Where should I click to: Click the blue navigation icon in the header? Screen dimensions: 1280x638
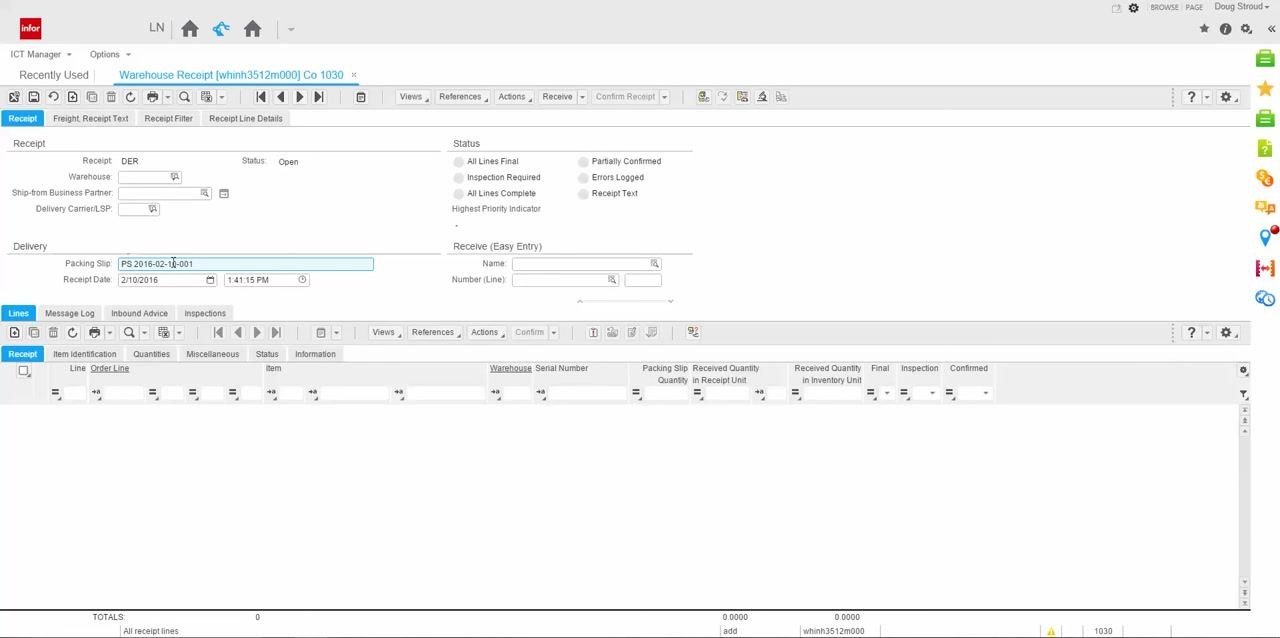click(x=221, y=29)
